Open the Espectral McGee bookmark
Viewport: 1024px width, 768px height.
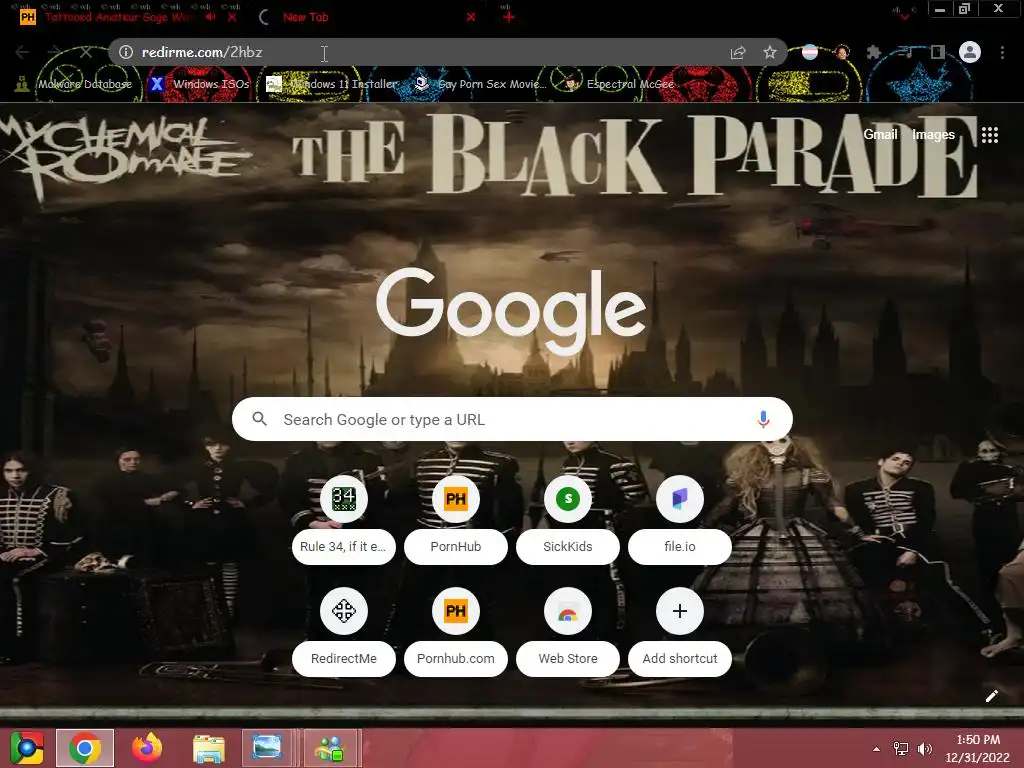[619, 84]
